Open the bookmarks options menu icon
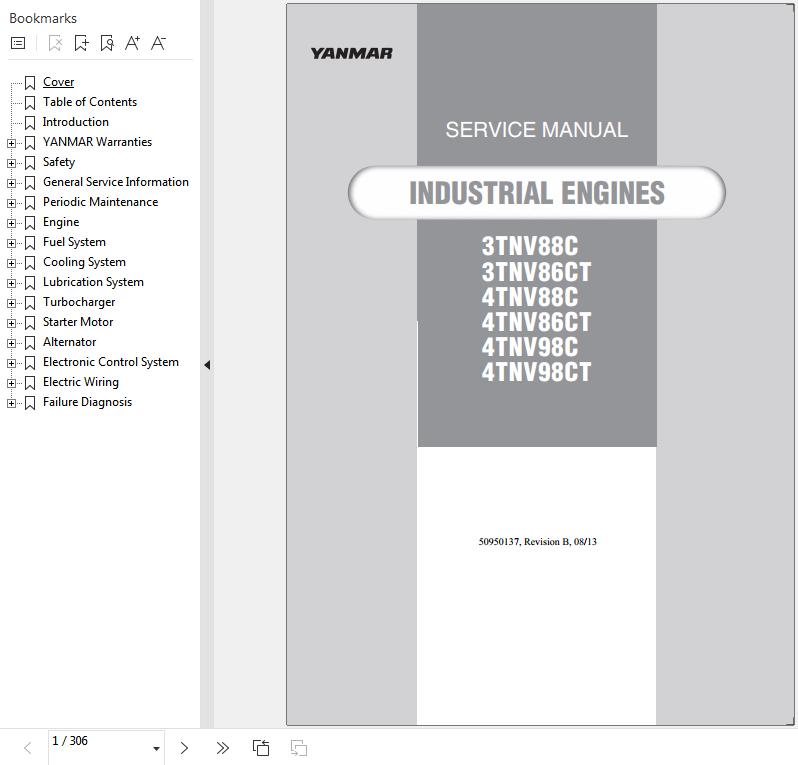 pyautogui.click(x=18, y=43)
